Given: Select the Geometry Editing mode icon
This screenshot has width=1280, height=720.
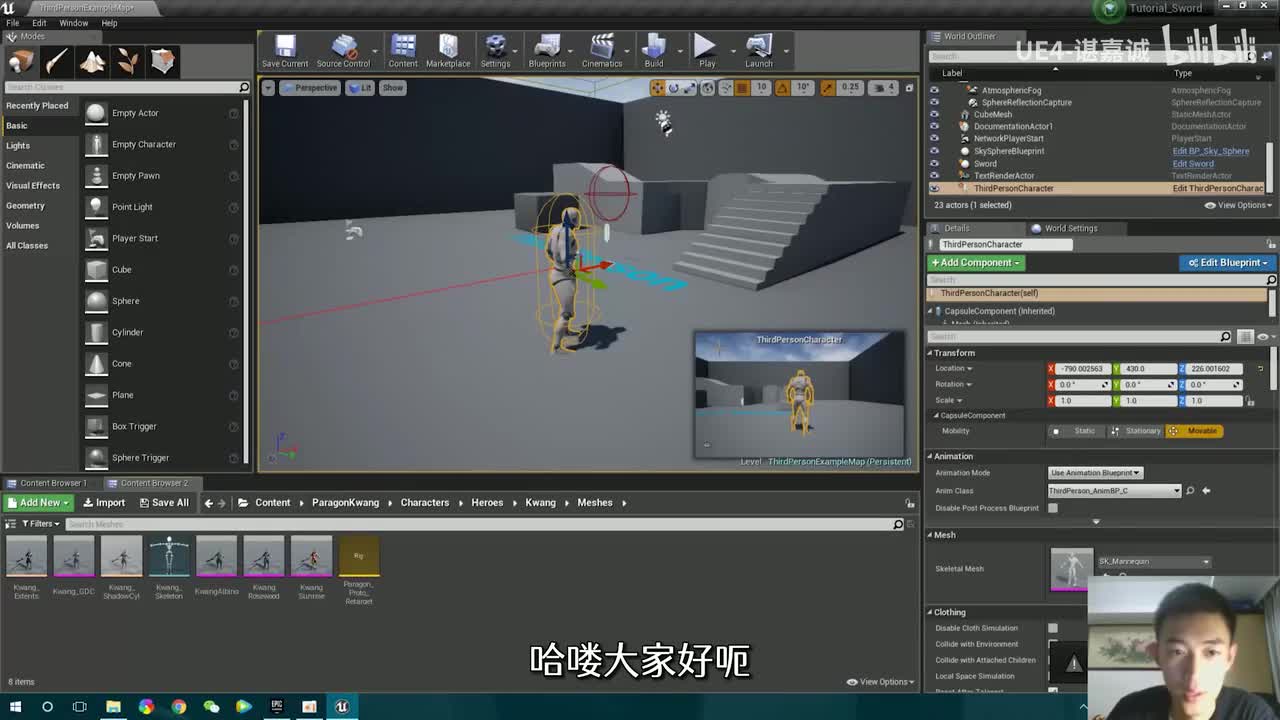Looking at the screenshot, I should 163,61.
